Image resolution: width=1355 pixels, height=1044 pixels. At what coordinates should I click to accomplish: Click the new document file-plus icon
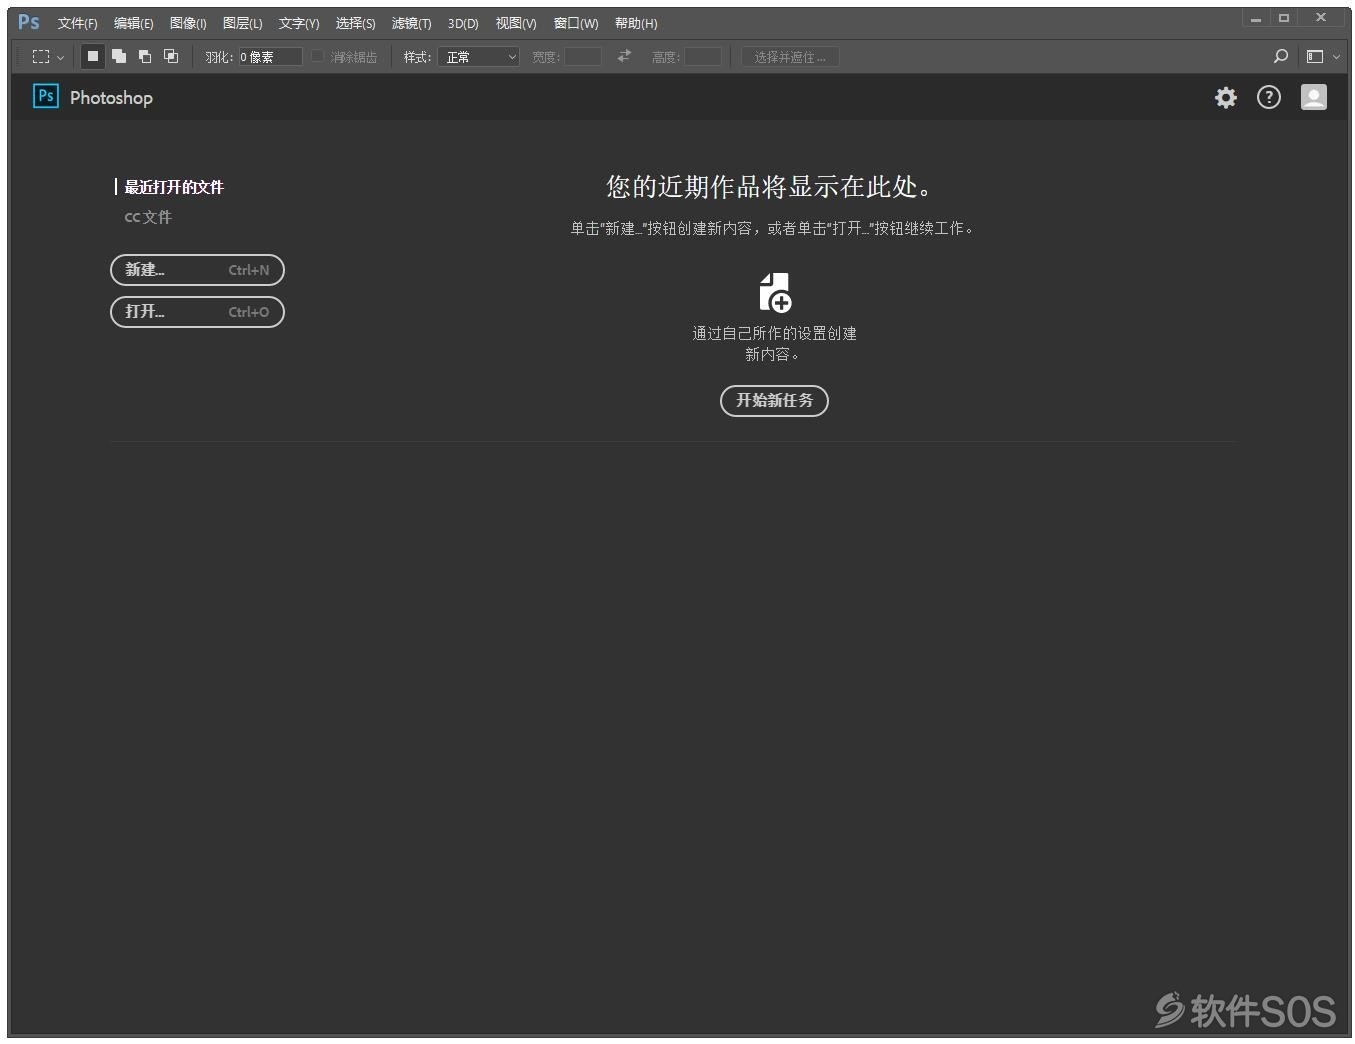click(775, 293)
